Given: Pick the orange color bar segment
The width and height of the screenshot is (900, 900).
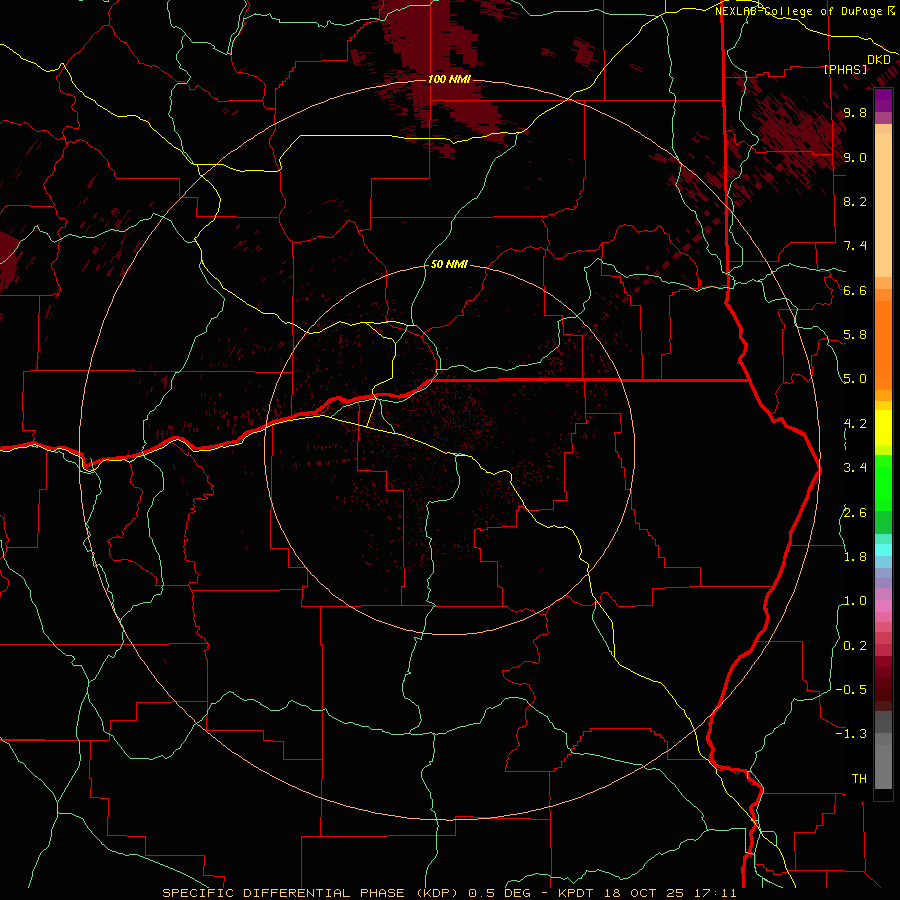Looking at the screenshot, I should point(883,346).
